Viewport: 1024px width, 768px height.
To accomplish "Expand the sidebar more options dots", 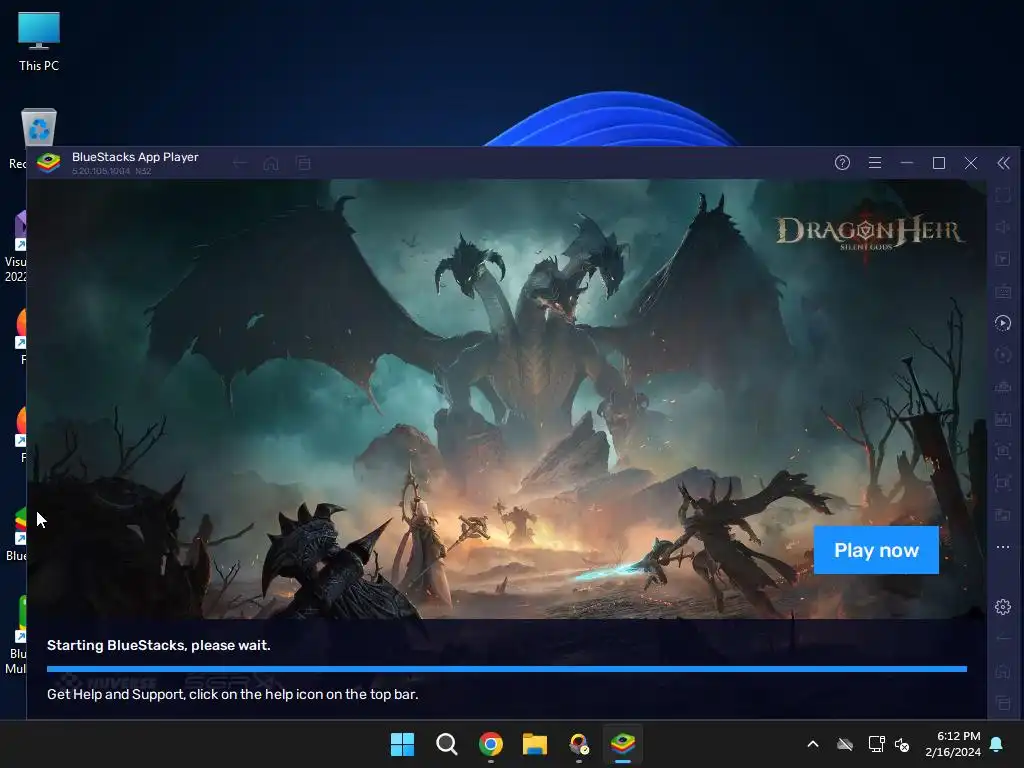I will 1003,547.
